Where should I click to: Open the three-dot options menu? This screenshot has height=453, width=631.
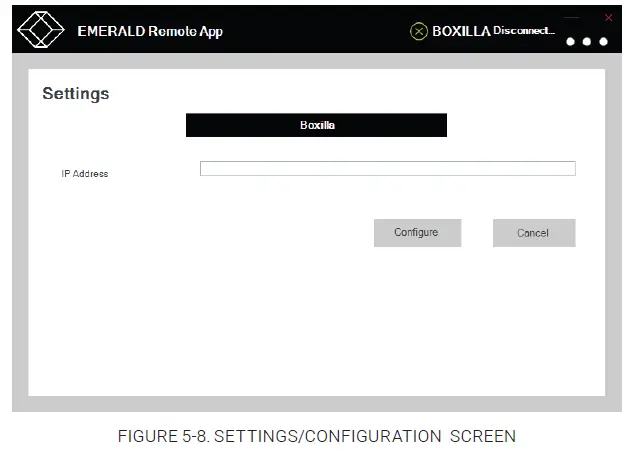[x=587, y=41]
